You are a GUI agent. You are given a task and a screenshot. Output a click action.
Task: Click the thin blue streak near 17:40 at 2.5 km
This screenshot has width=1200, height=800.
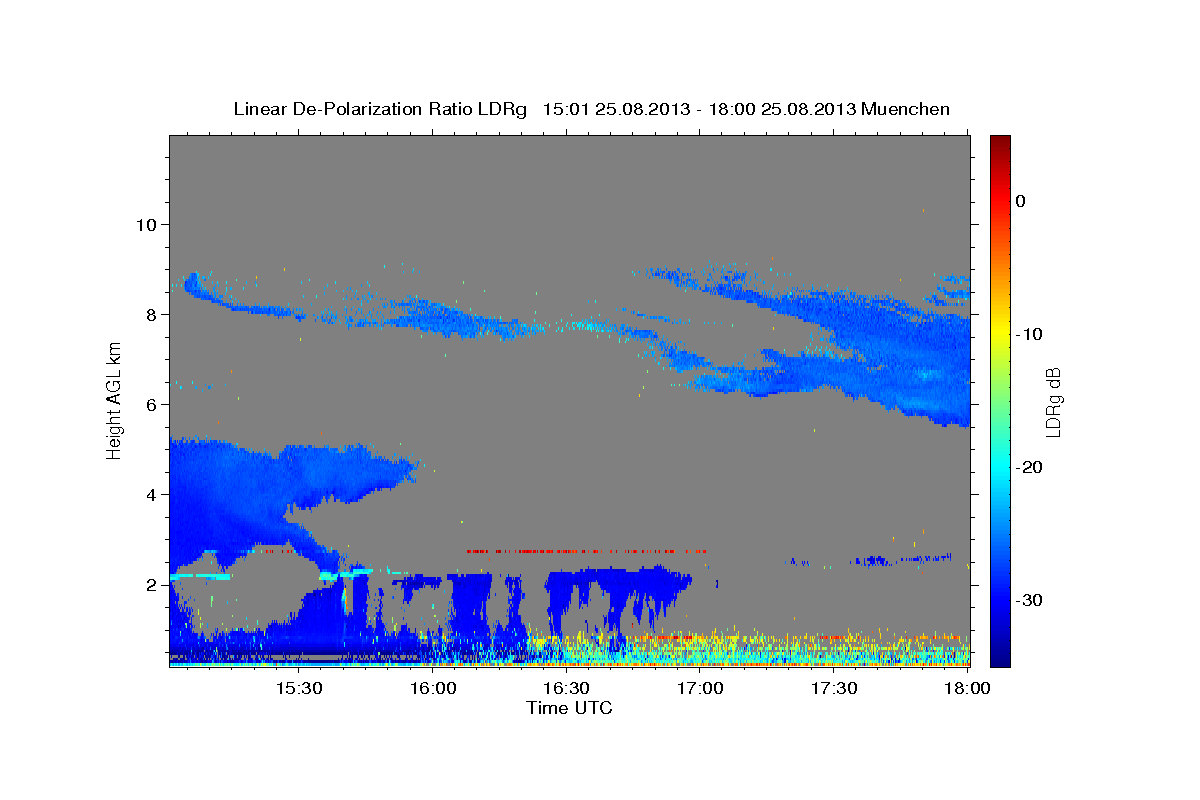click(870, 560)
